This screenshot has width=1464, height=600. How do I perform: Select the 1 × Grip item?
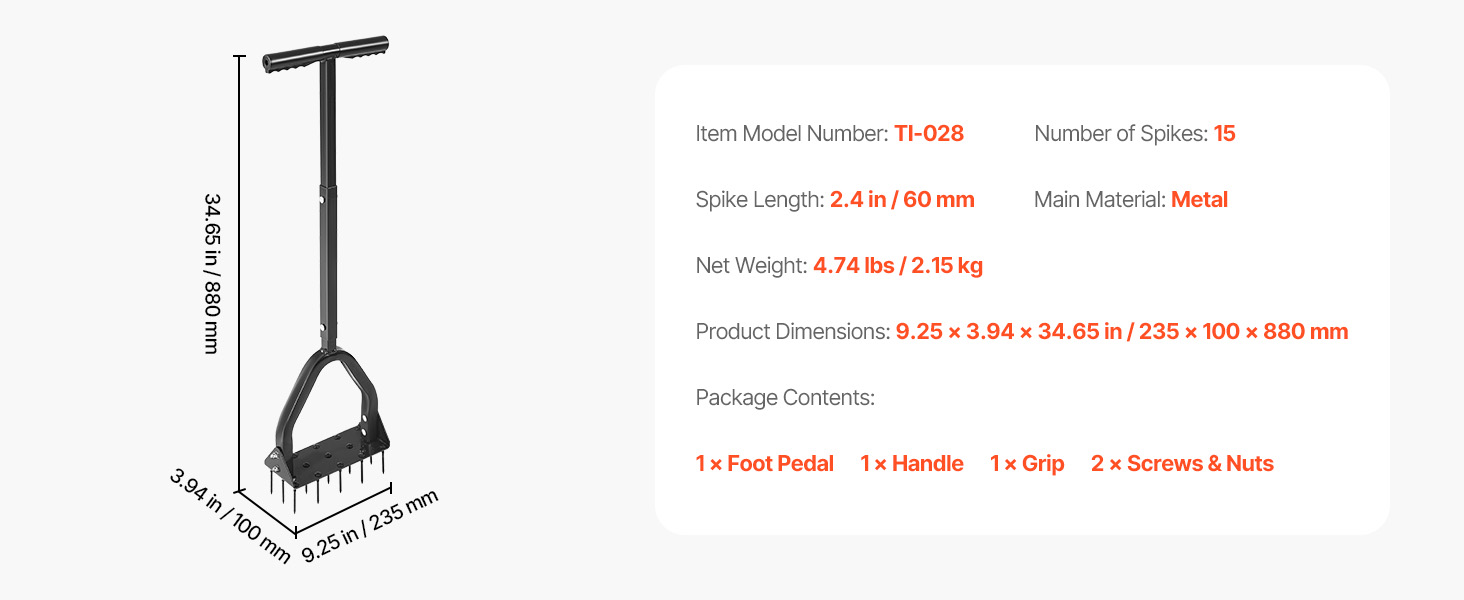1027,464
